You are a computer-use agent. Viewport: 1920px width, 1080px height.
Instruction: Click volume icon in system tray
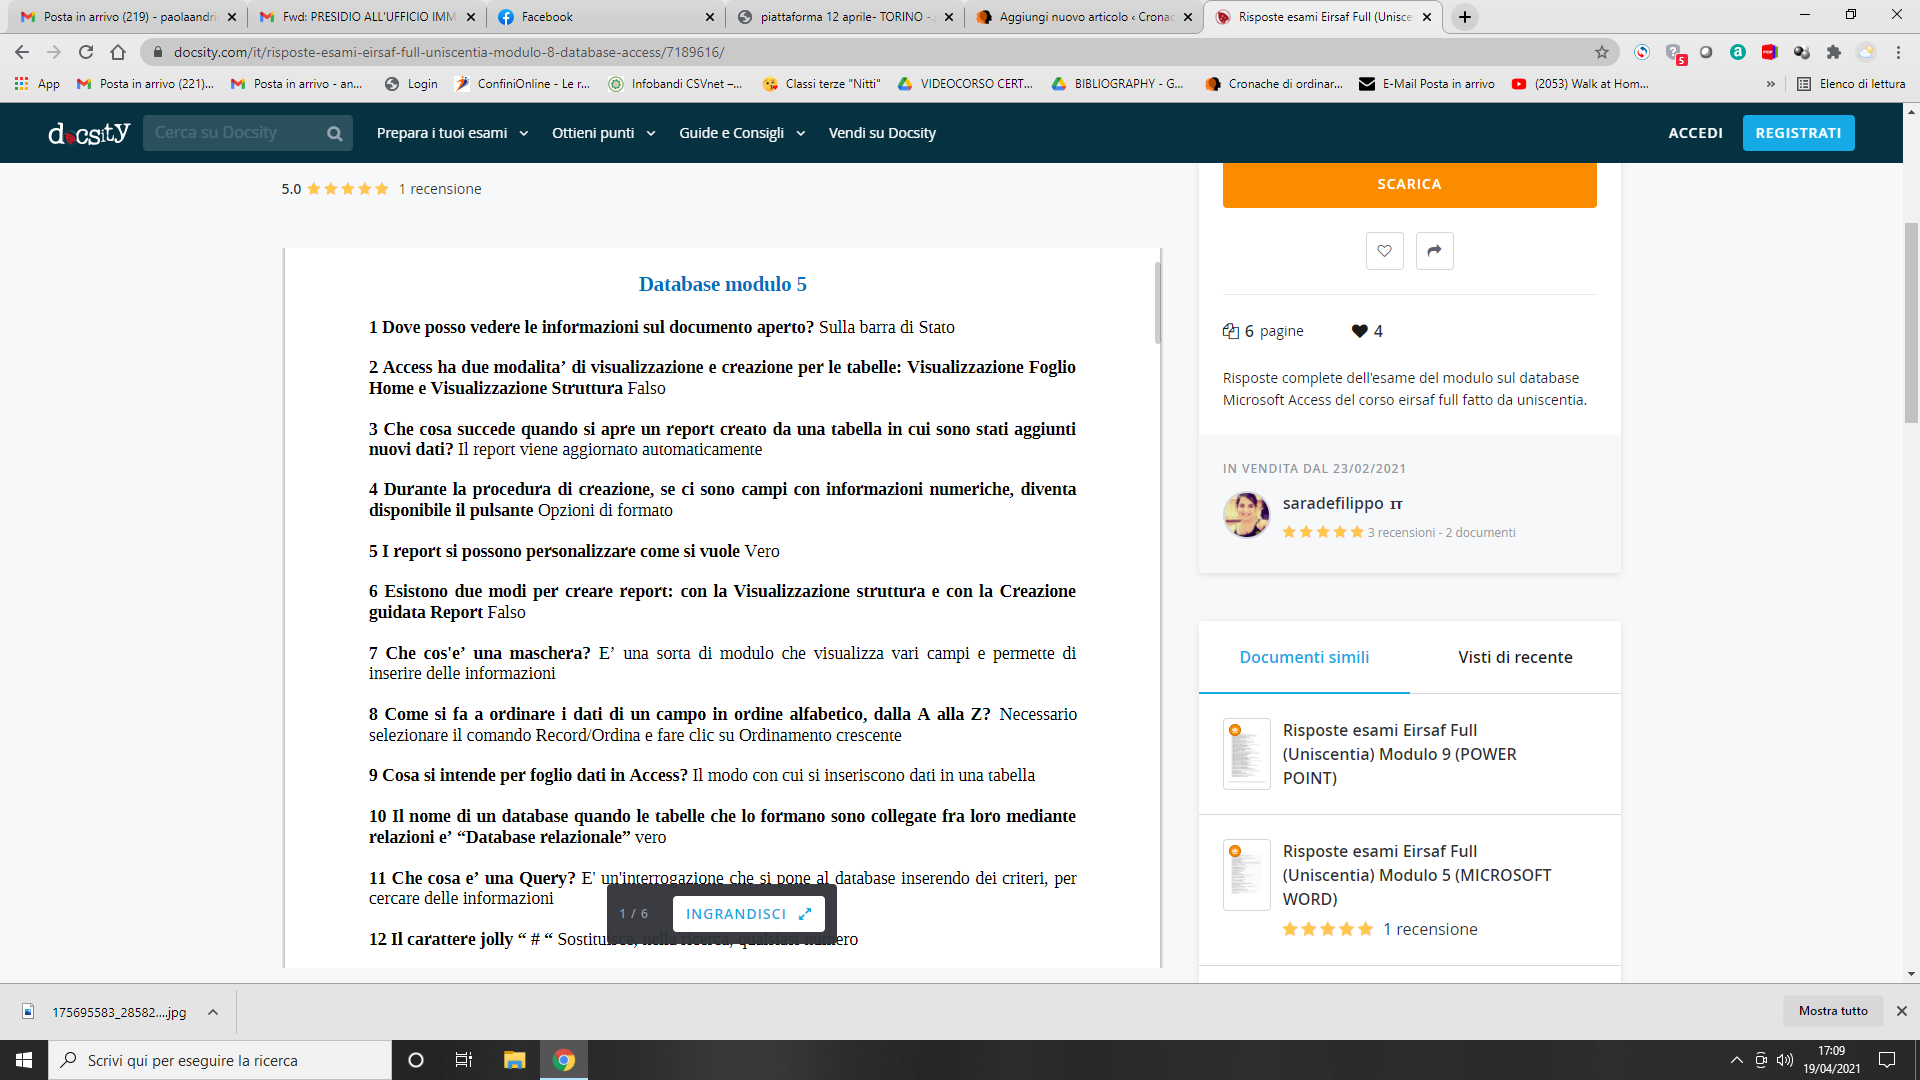tap(1785, 1060)
